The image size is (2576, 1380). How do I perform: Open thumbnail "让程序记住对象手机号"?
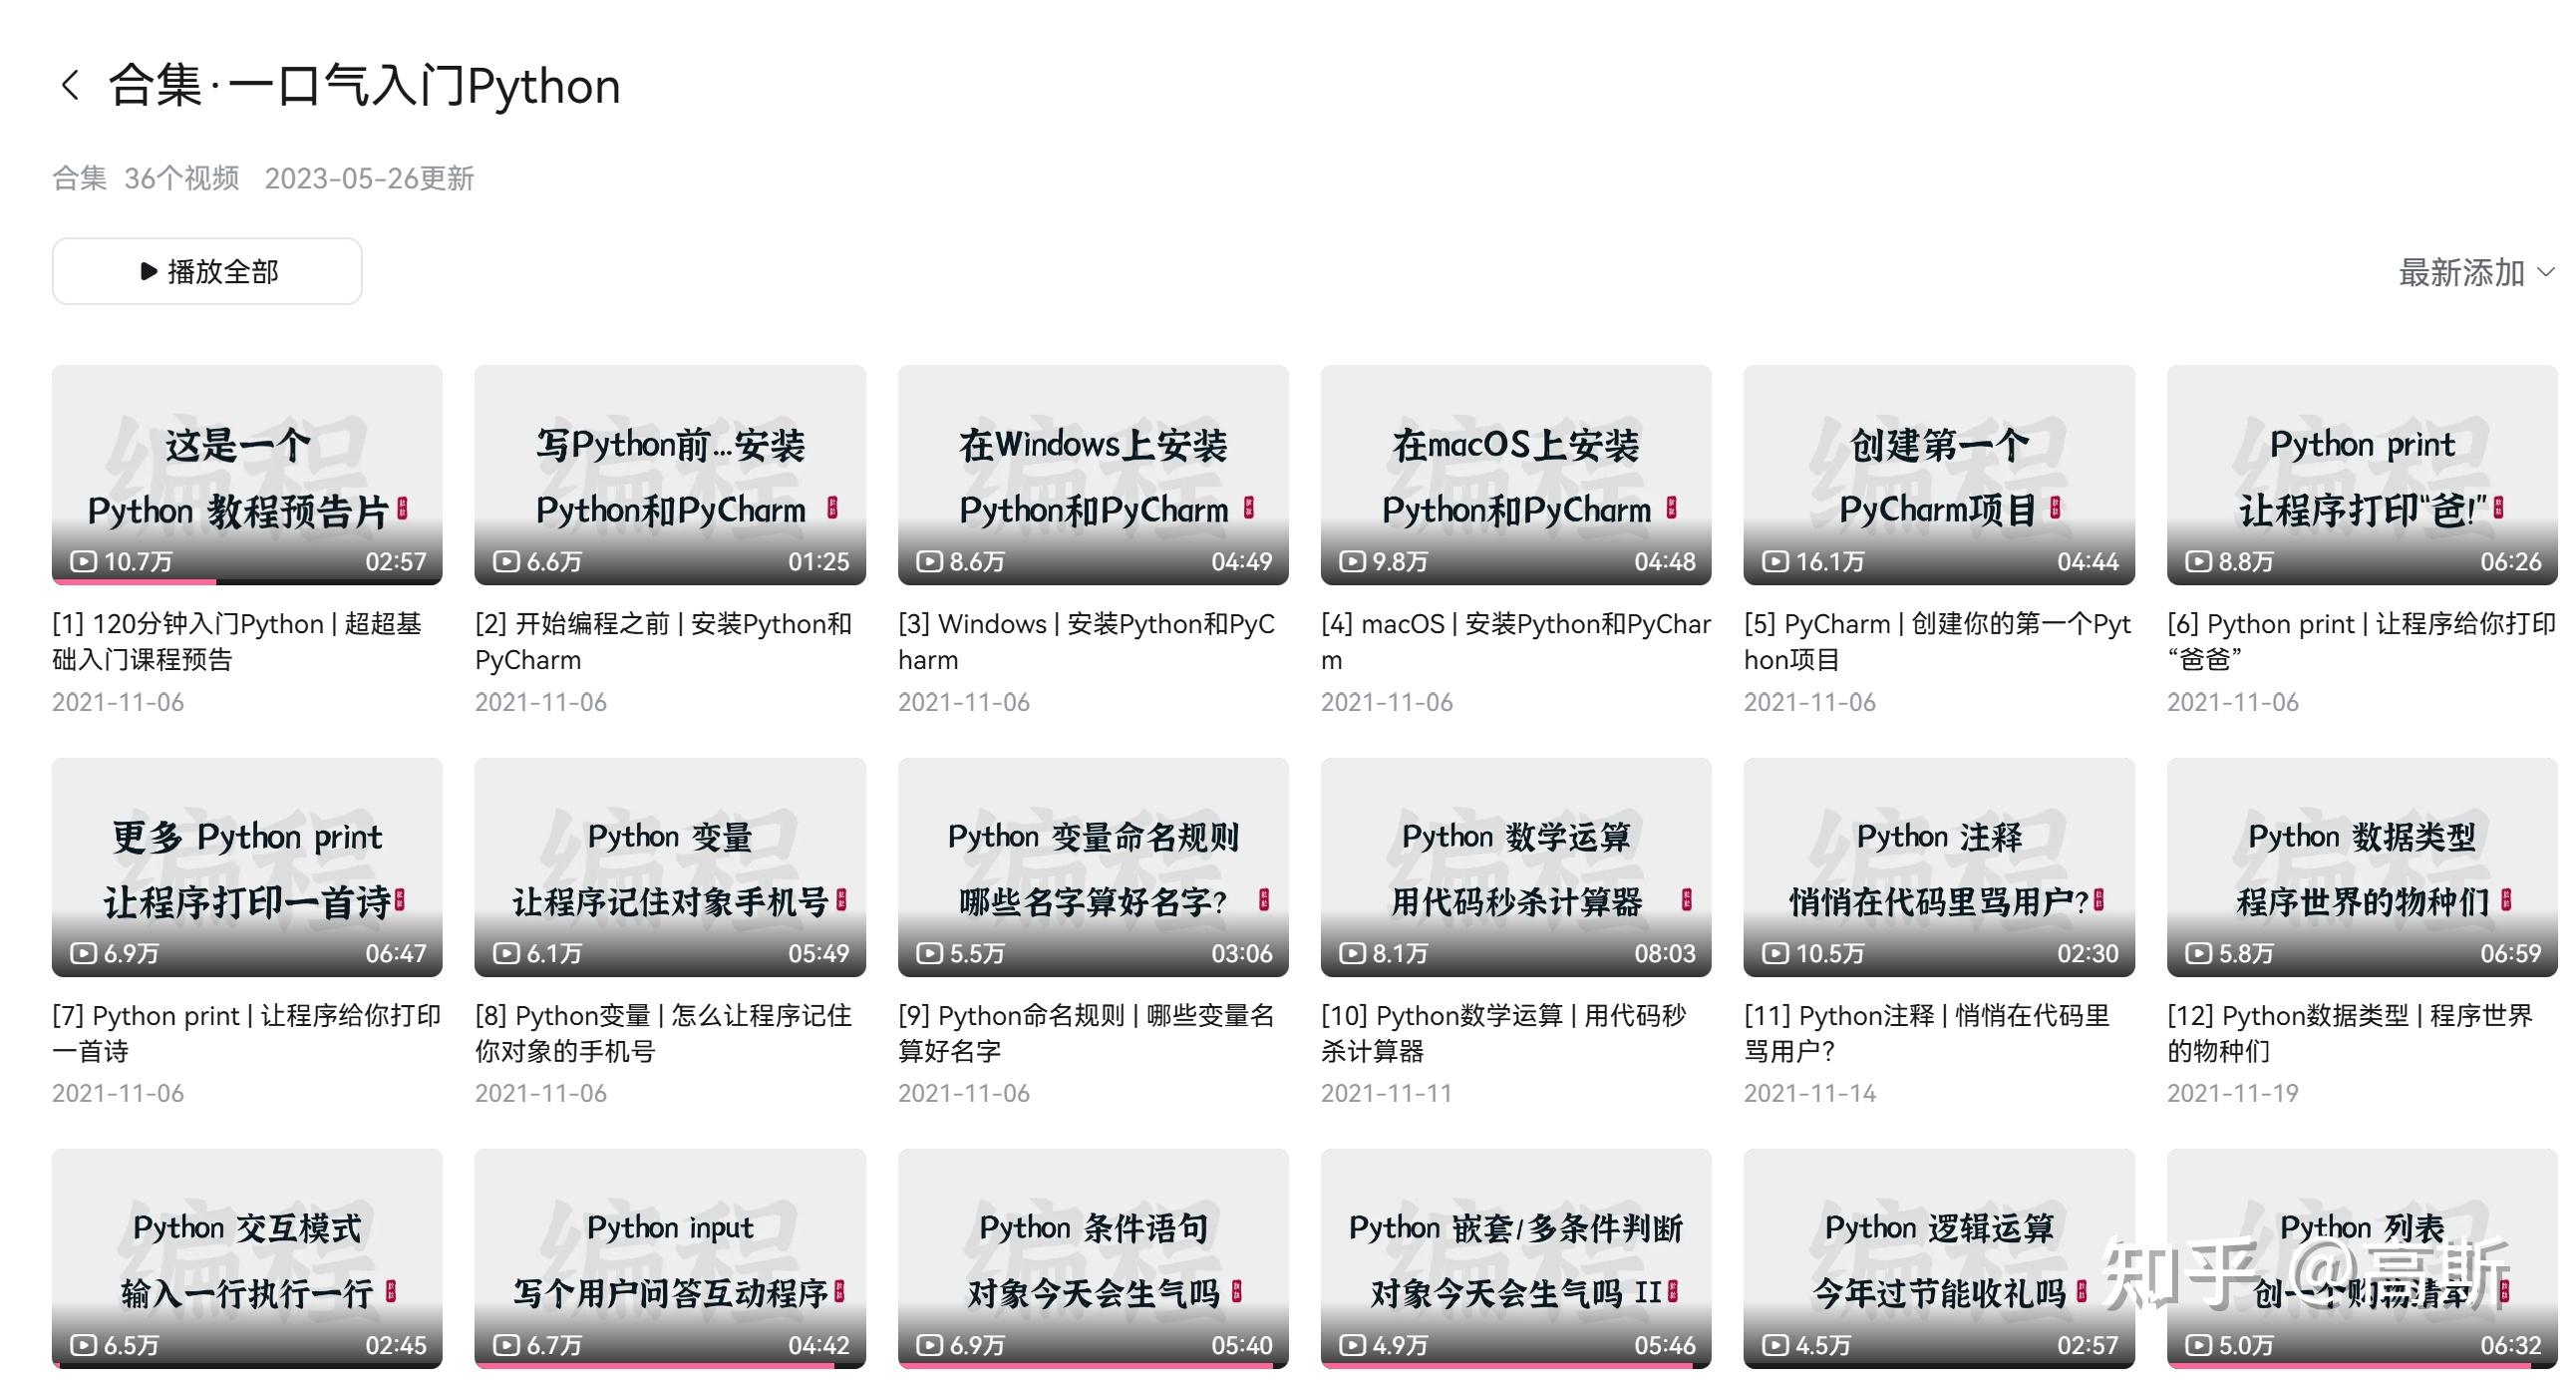[x=670, y=866]
